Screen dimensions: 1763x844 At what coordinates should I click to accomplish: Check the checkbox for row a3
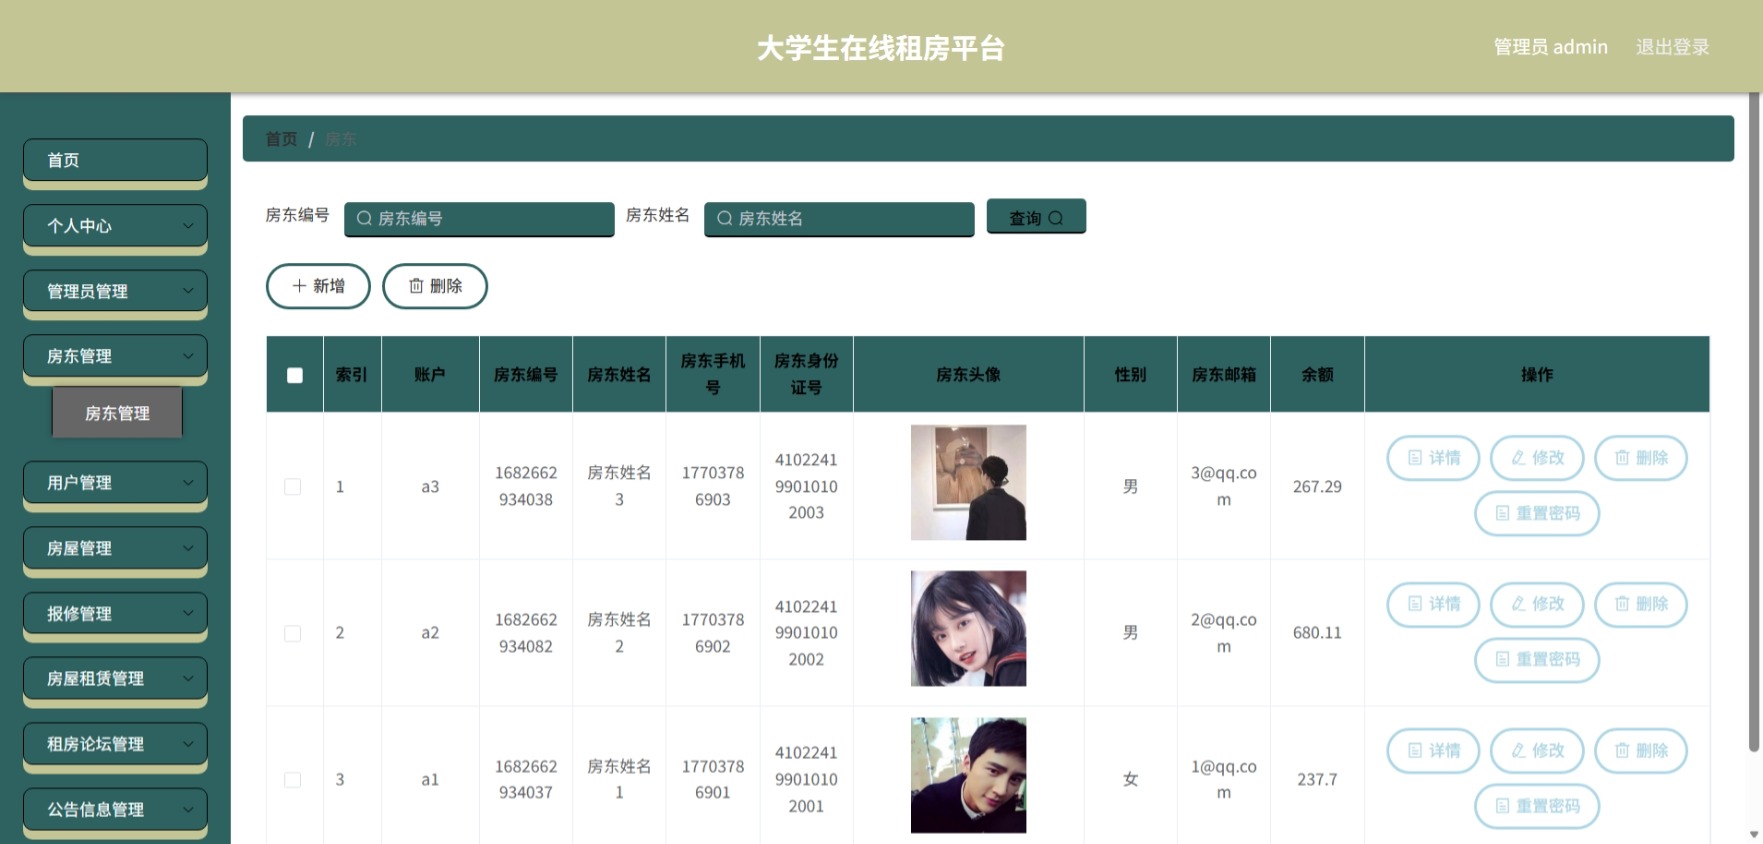pyautogui.click(x=293, y=487)
